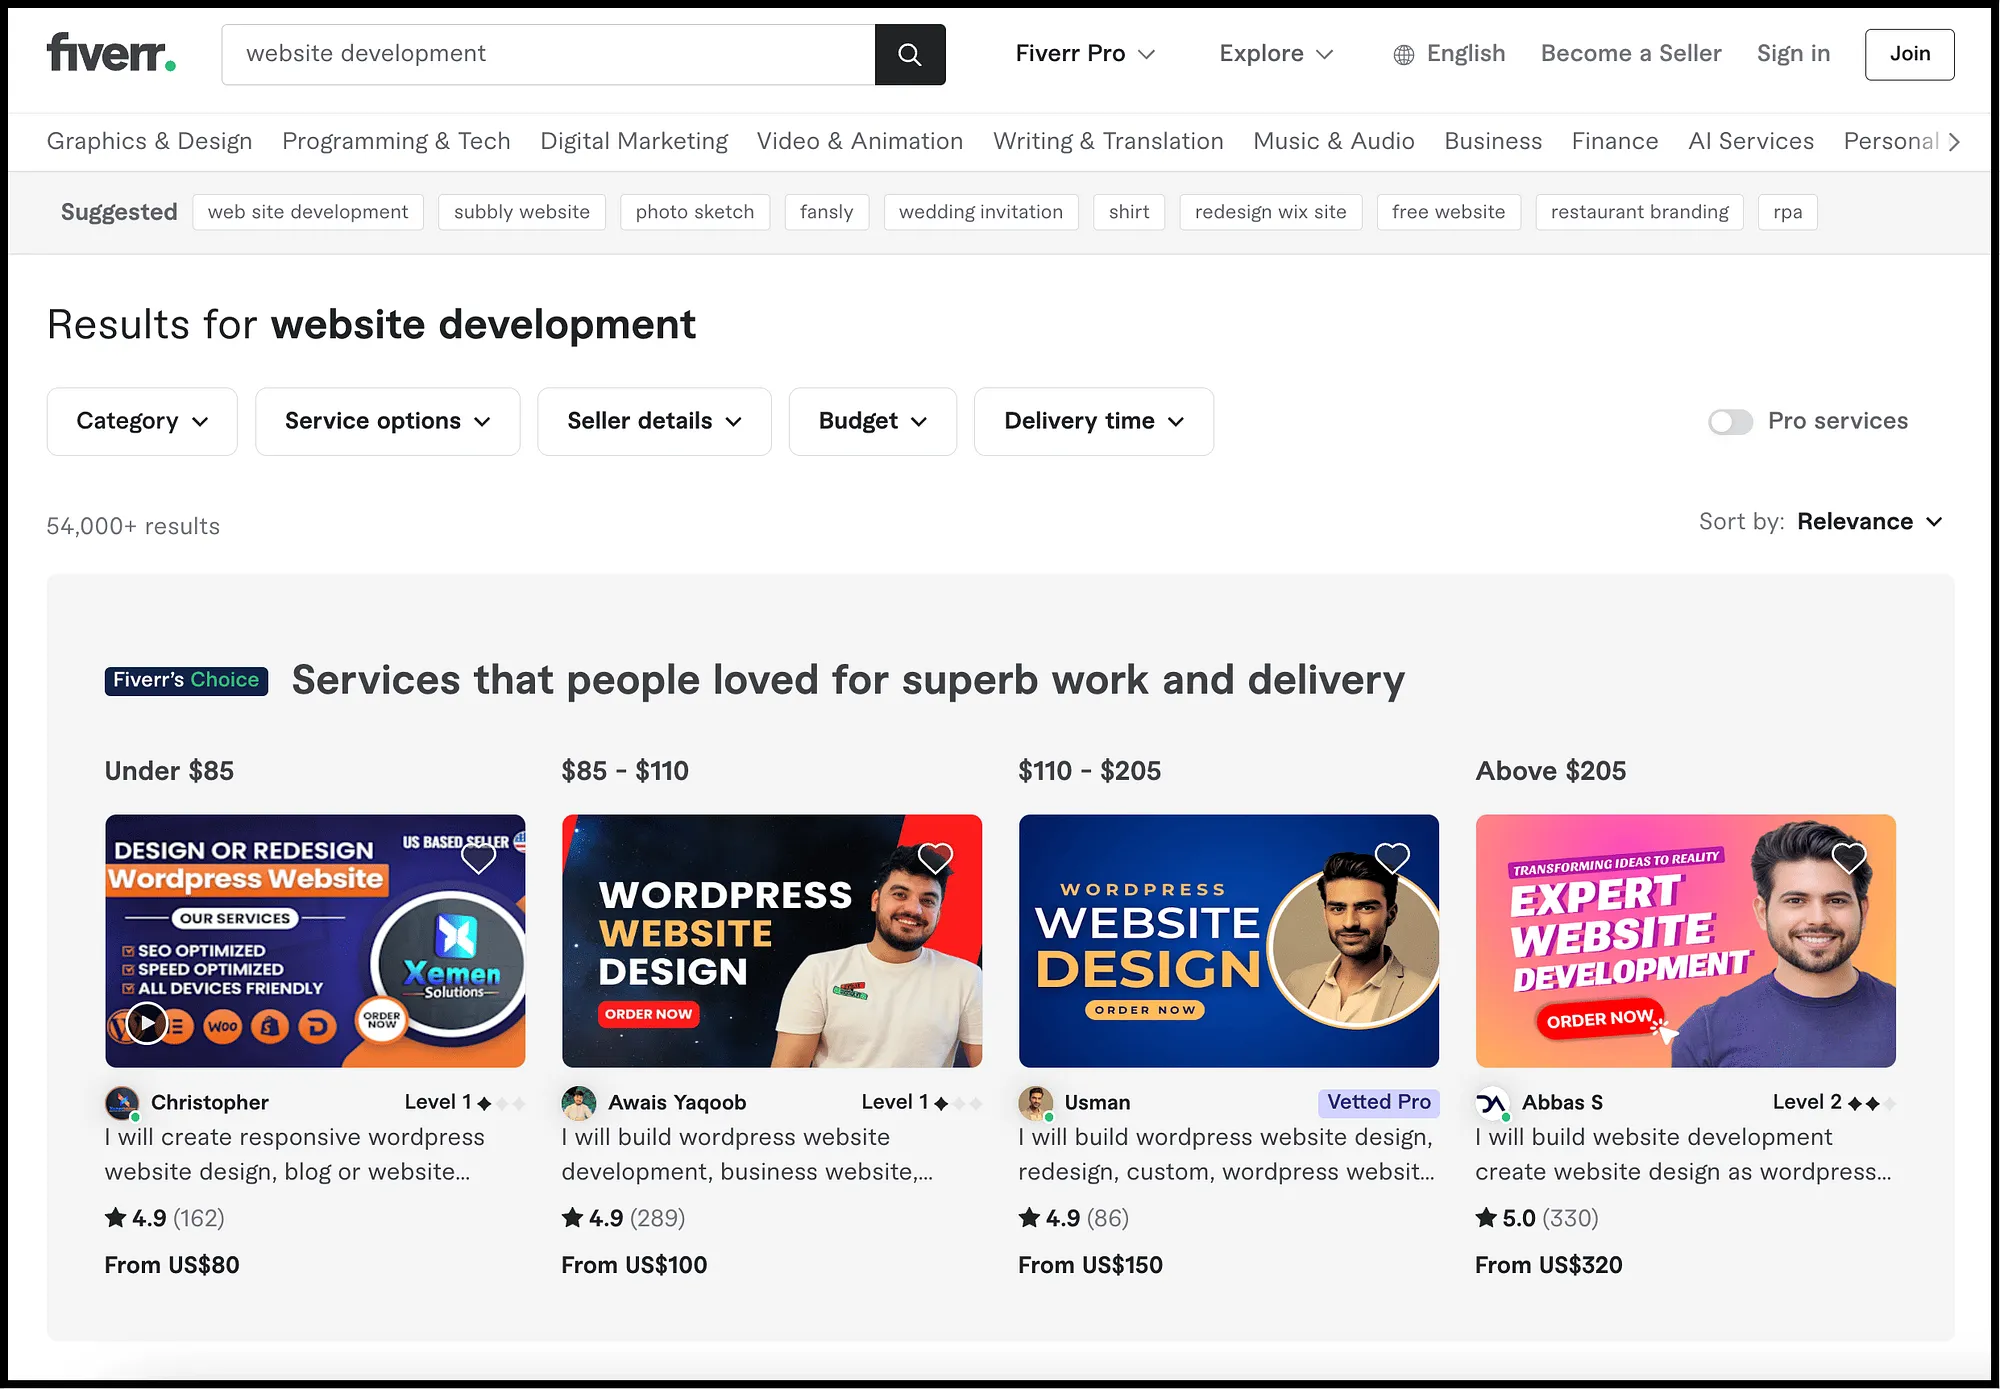This screenshot has width=2000, height=1389.
Task: Open Expert Website Development thumbnail
Action: click(1686, 941)
